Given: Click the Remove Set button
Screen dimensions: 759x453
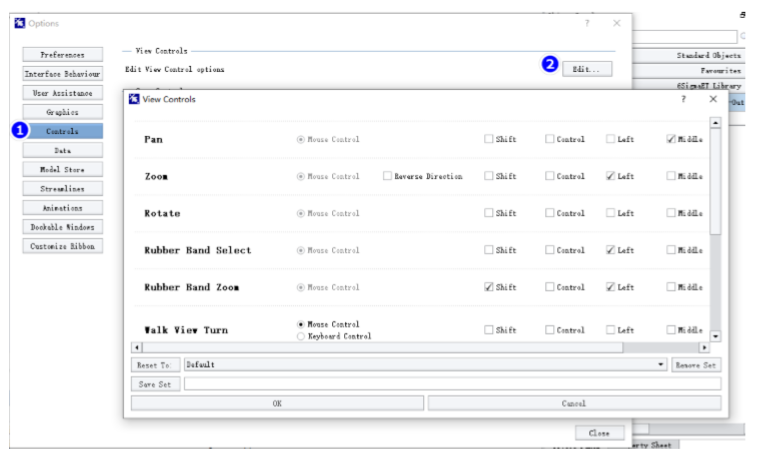Looking at the screenshot, I should tap(696, 365).
